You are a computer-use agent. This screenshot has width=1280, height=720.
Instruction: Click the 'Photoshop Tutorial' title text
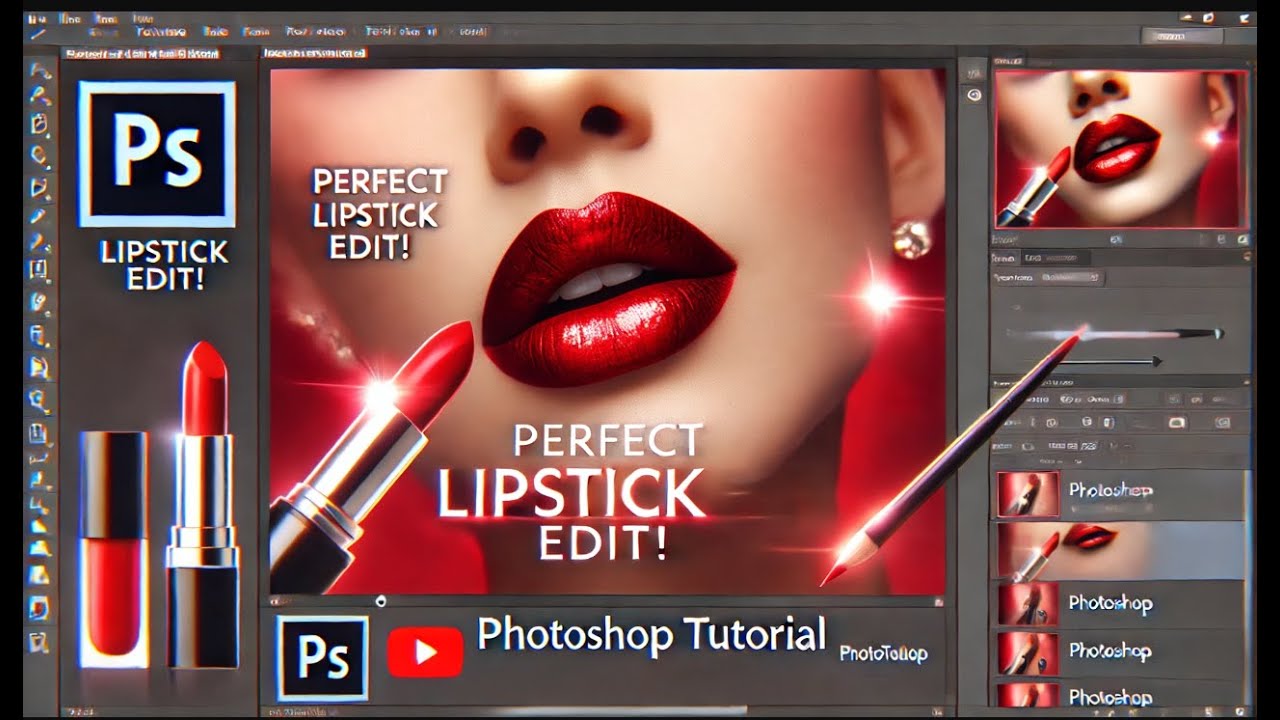click(x=651, y=635)
